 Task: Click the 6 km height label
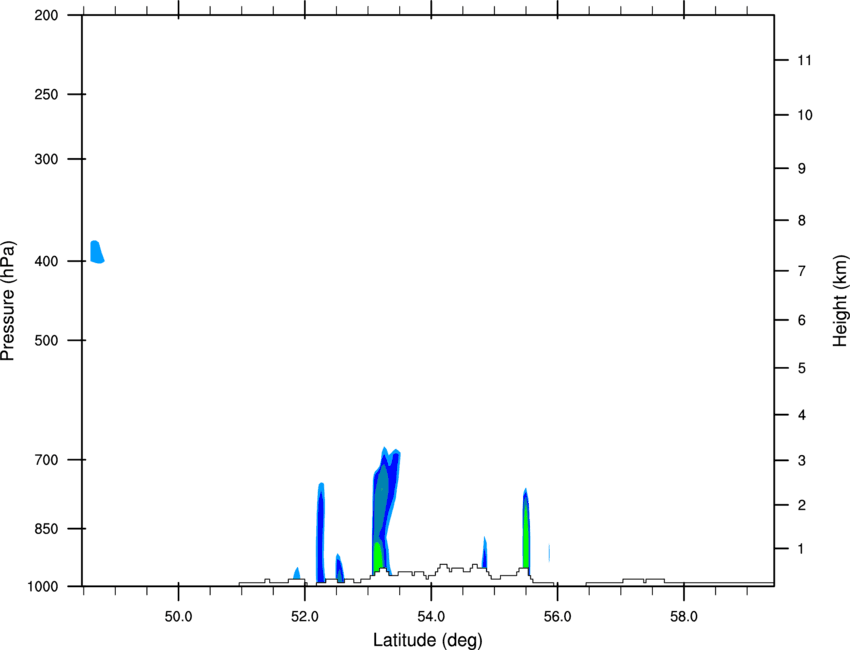801,320
